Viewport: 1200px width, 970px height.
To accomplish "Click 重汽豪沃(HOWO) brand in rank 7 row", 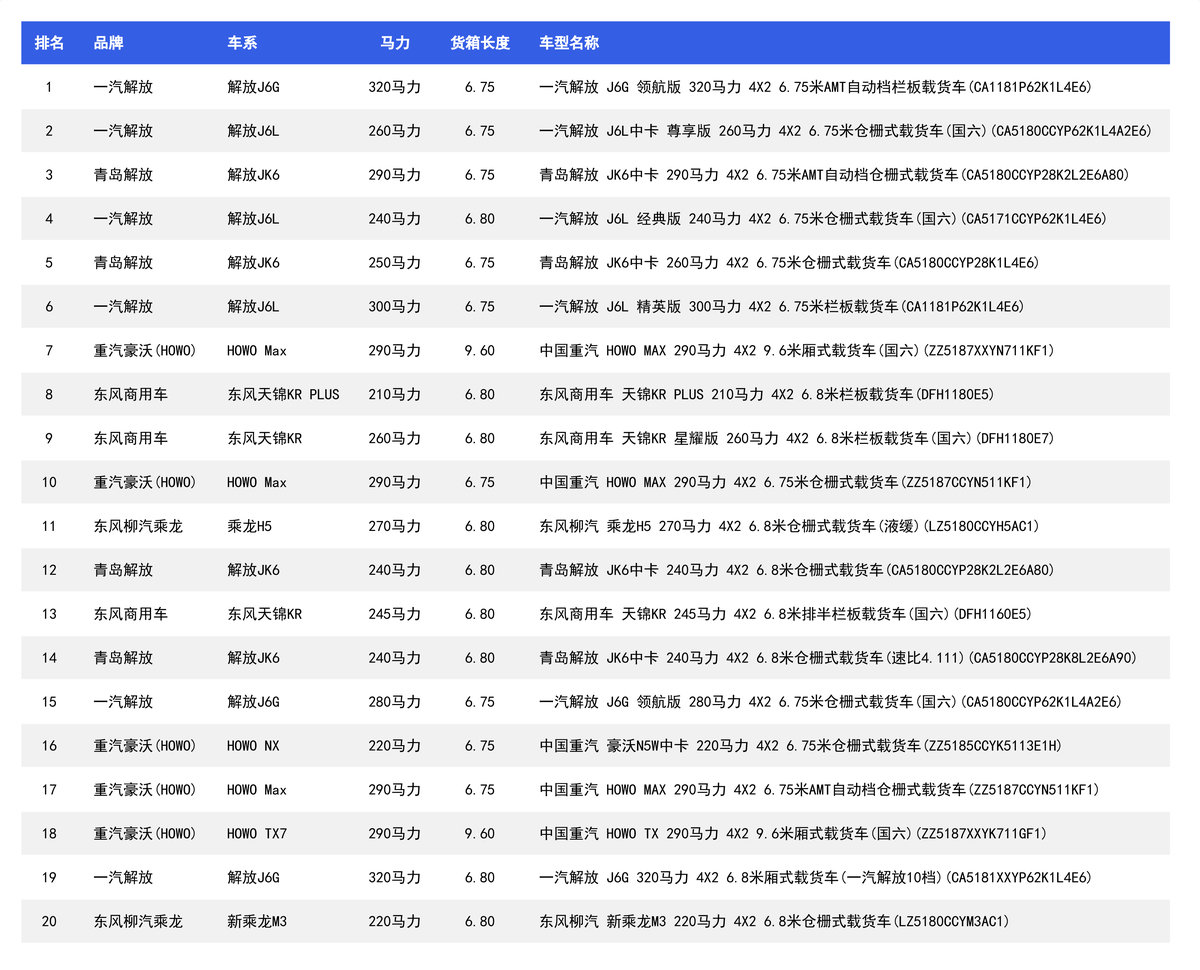I will coord(145,351).
